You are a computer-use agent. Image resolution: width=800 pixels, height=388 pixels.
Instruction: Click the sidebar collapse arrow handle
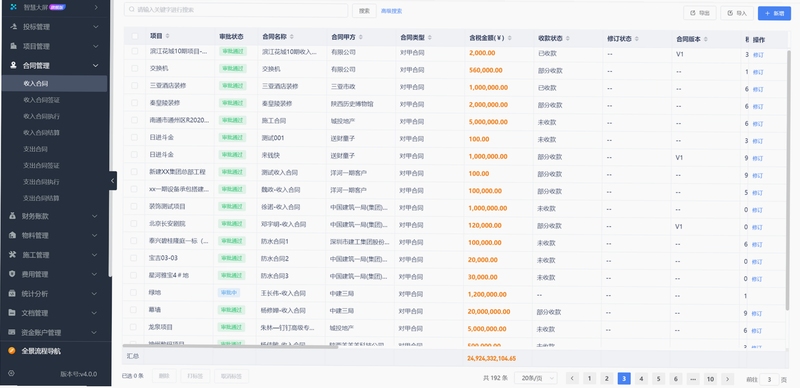[x=113, y=181]
